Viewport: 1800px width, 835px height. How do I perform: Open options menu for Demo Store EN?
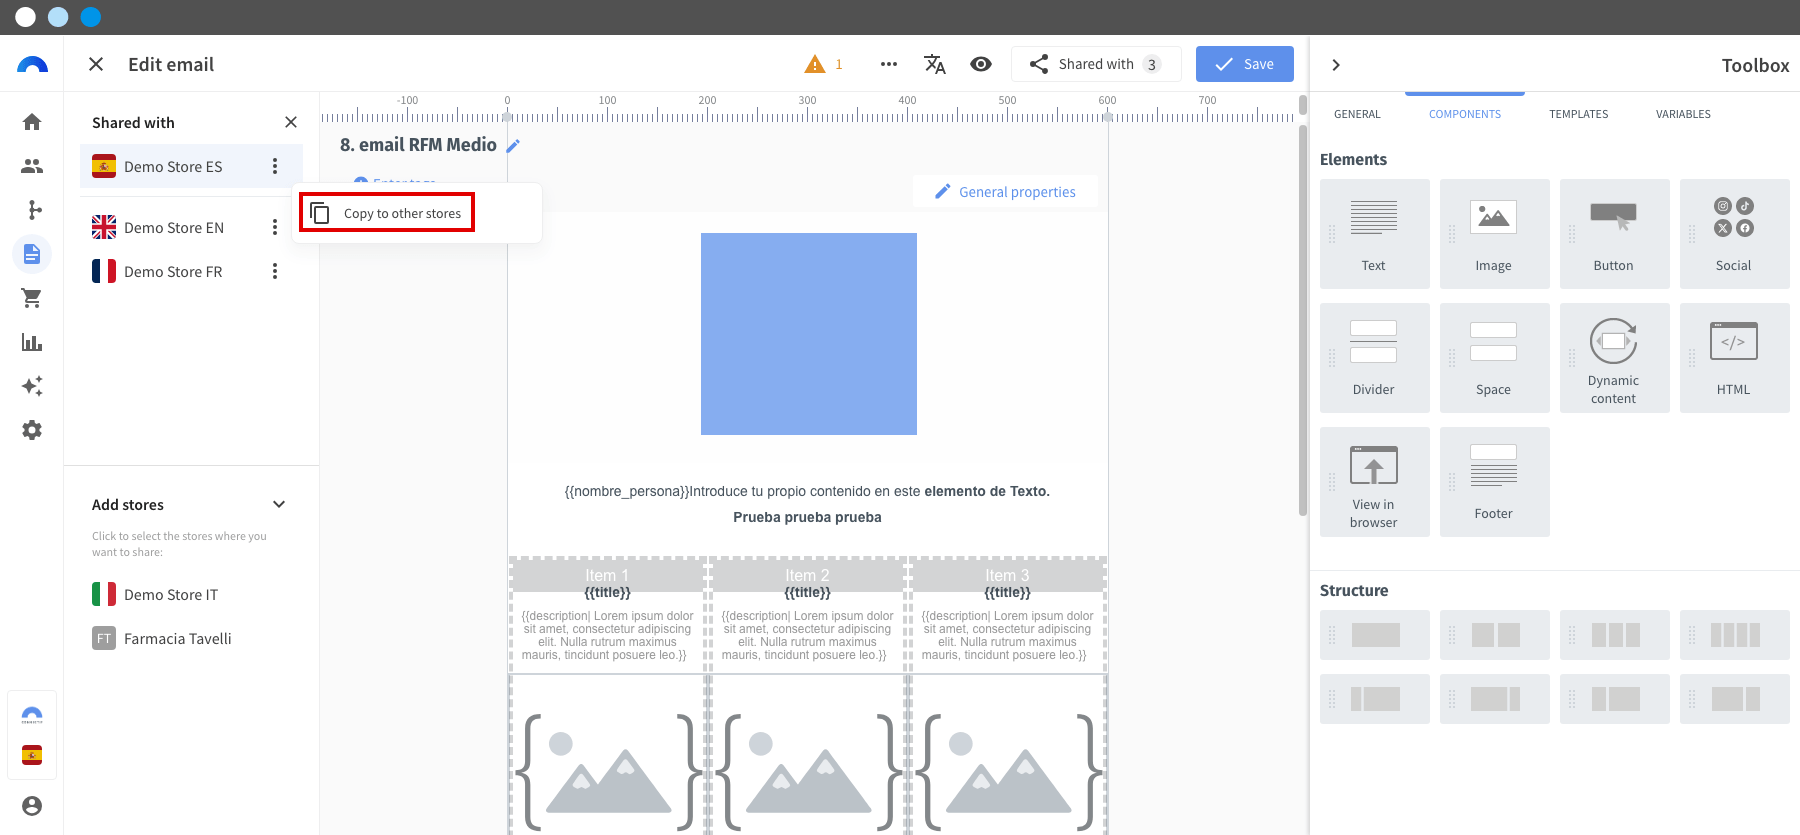tap(275, 228)
